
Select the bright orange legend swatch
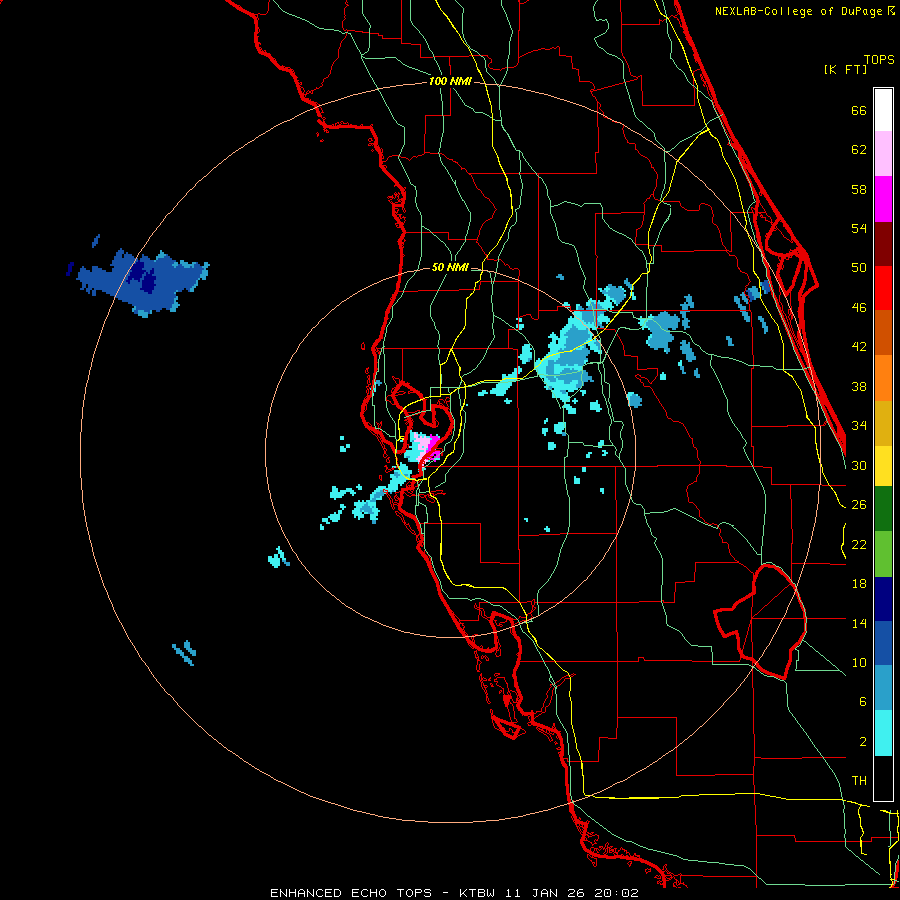coord(883,378)
